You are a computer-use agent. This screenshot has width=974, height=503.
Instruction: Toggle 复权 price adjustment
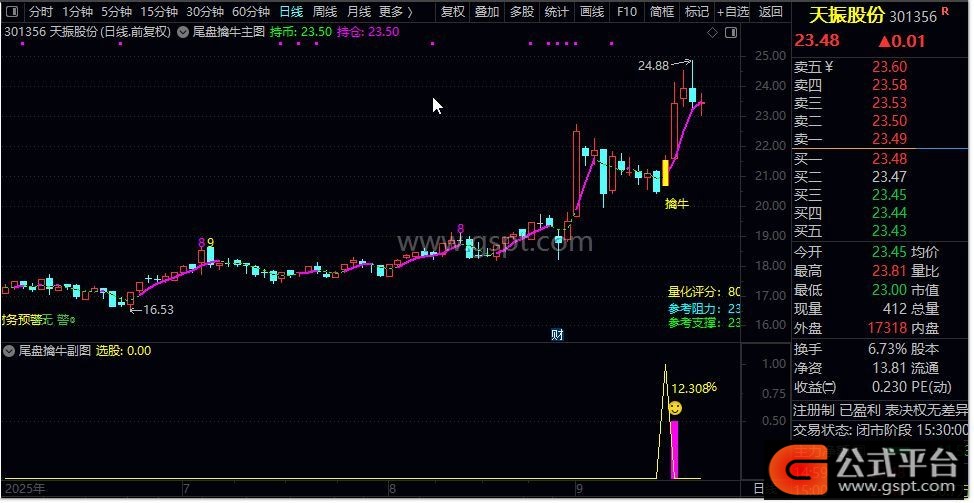tap(453, 12)
